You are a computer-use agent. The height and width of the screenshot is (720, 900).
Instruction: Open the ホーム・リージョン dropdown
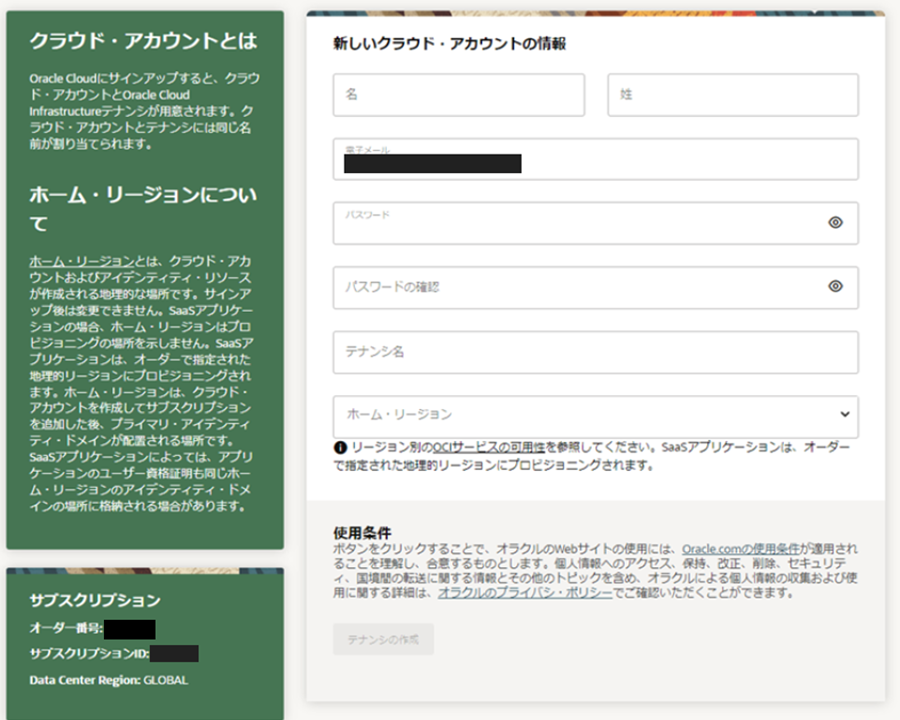pyautogui.click(x=596, y=417)
